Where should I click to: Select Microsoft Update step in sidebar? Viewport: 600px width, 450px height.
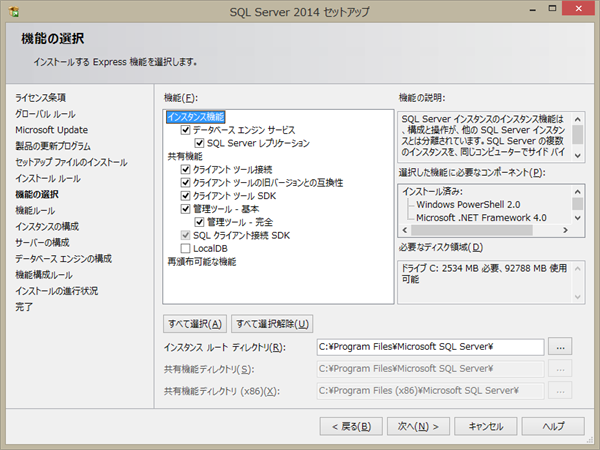coord(52,130)
